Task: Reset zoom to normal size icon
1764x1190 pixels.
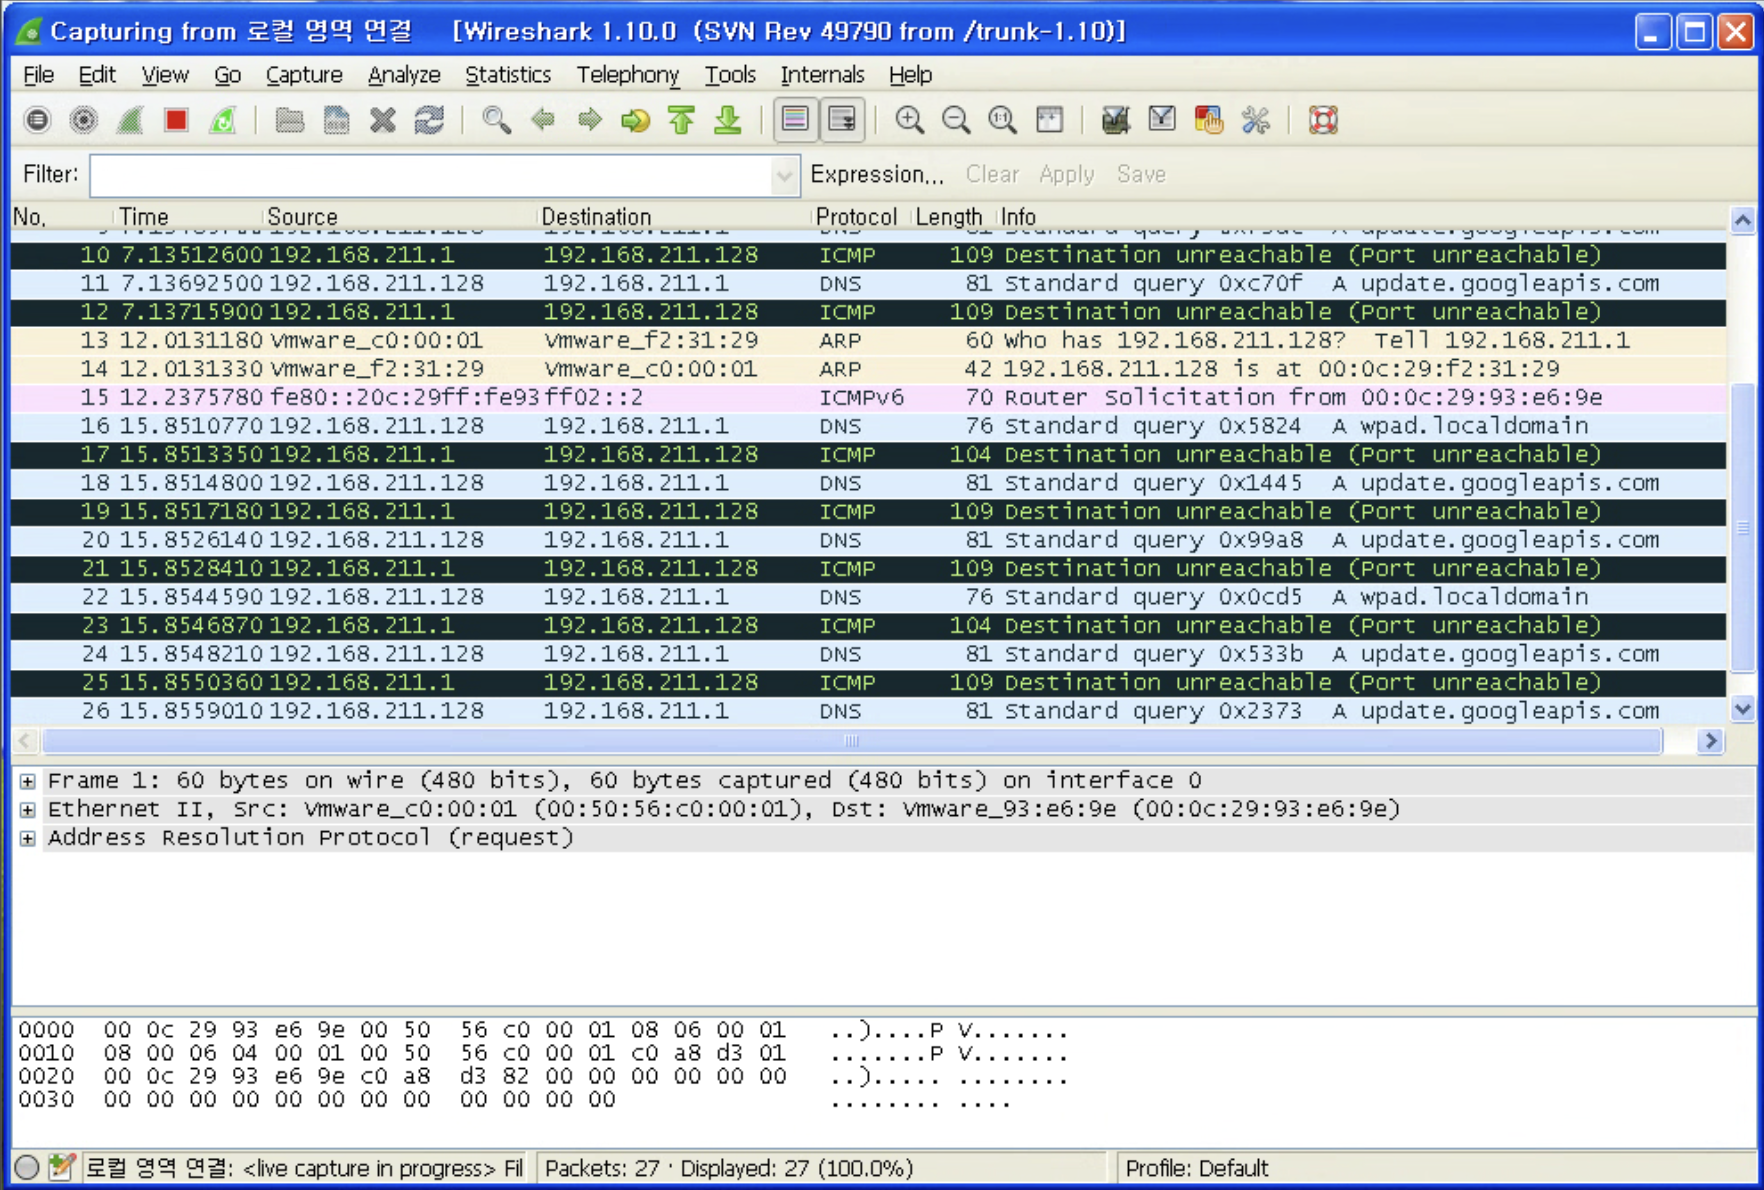Action: (1002, 120)
